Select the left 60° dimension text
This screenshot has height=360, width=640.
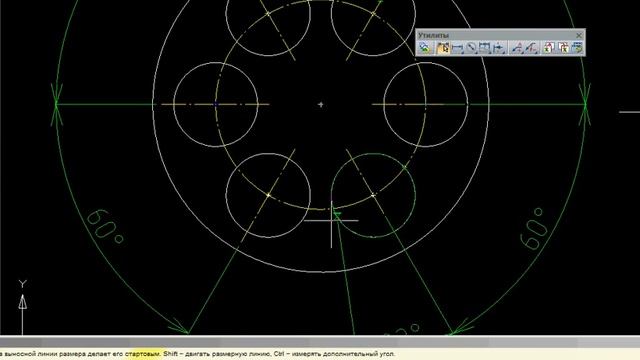(x=105, y=227)
